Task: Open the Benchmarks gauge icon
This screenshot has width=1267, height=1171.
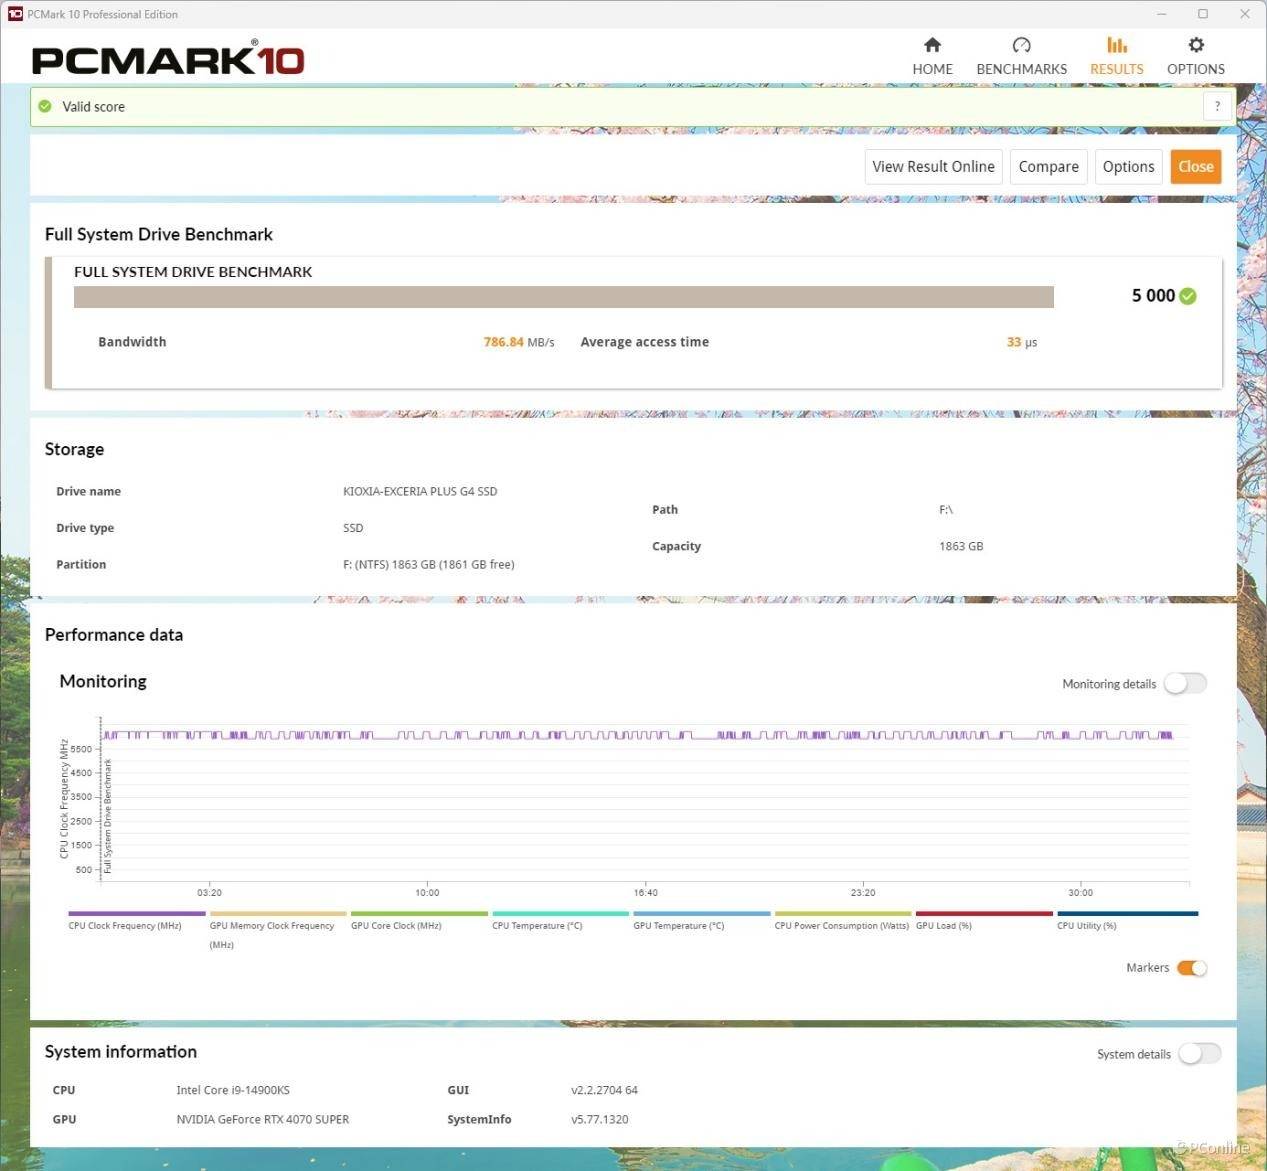Action: [1021, 45]
